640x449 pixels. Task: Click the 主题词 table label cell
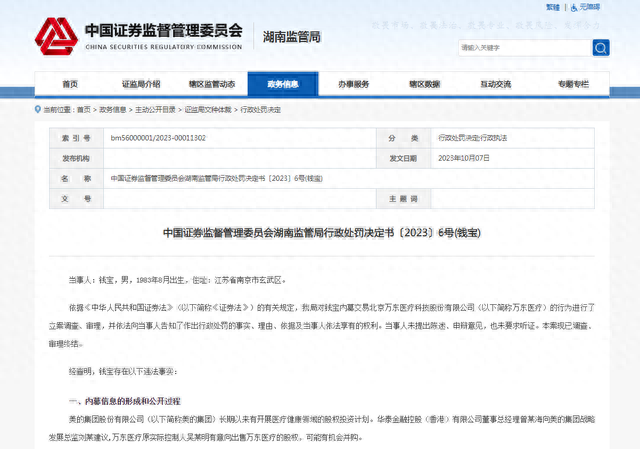click(x=403, y=199)
